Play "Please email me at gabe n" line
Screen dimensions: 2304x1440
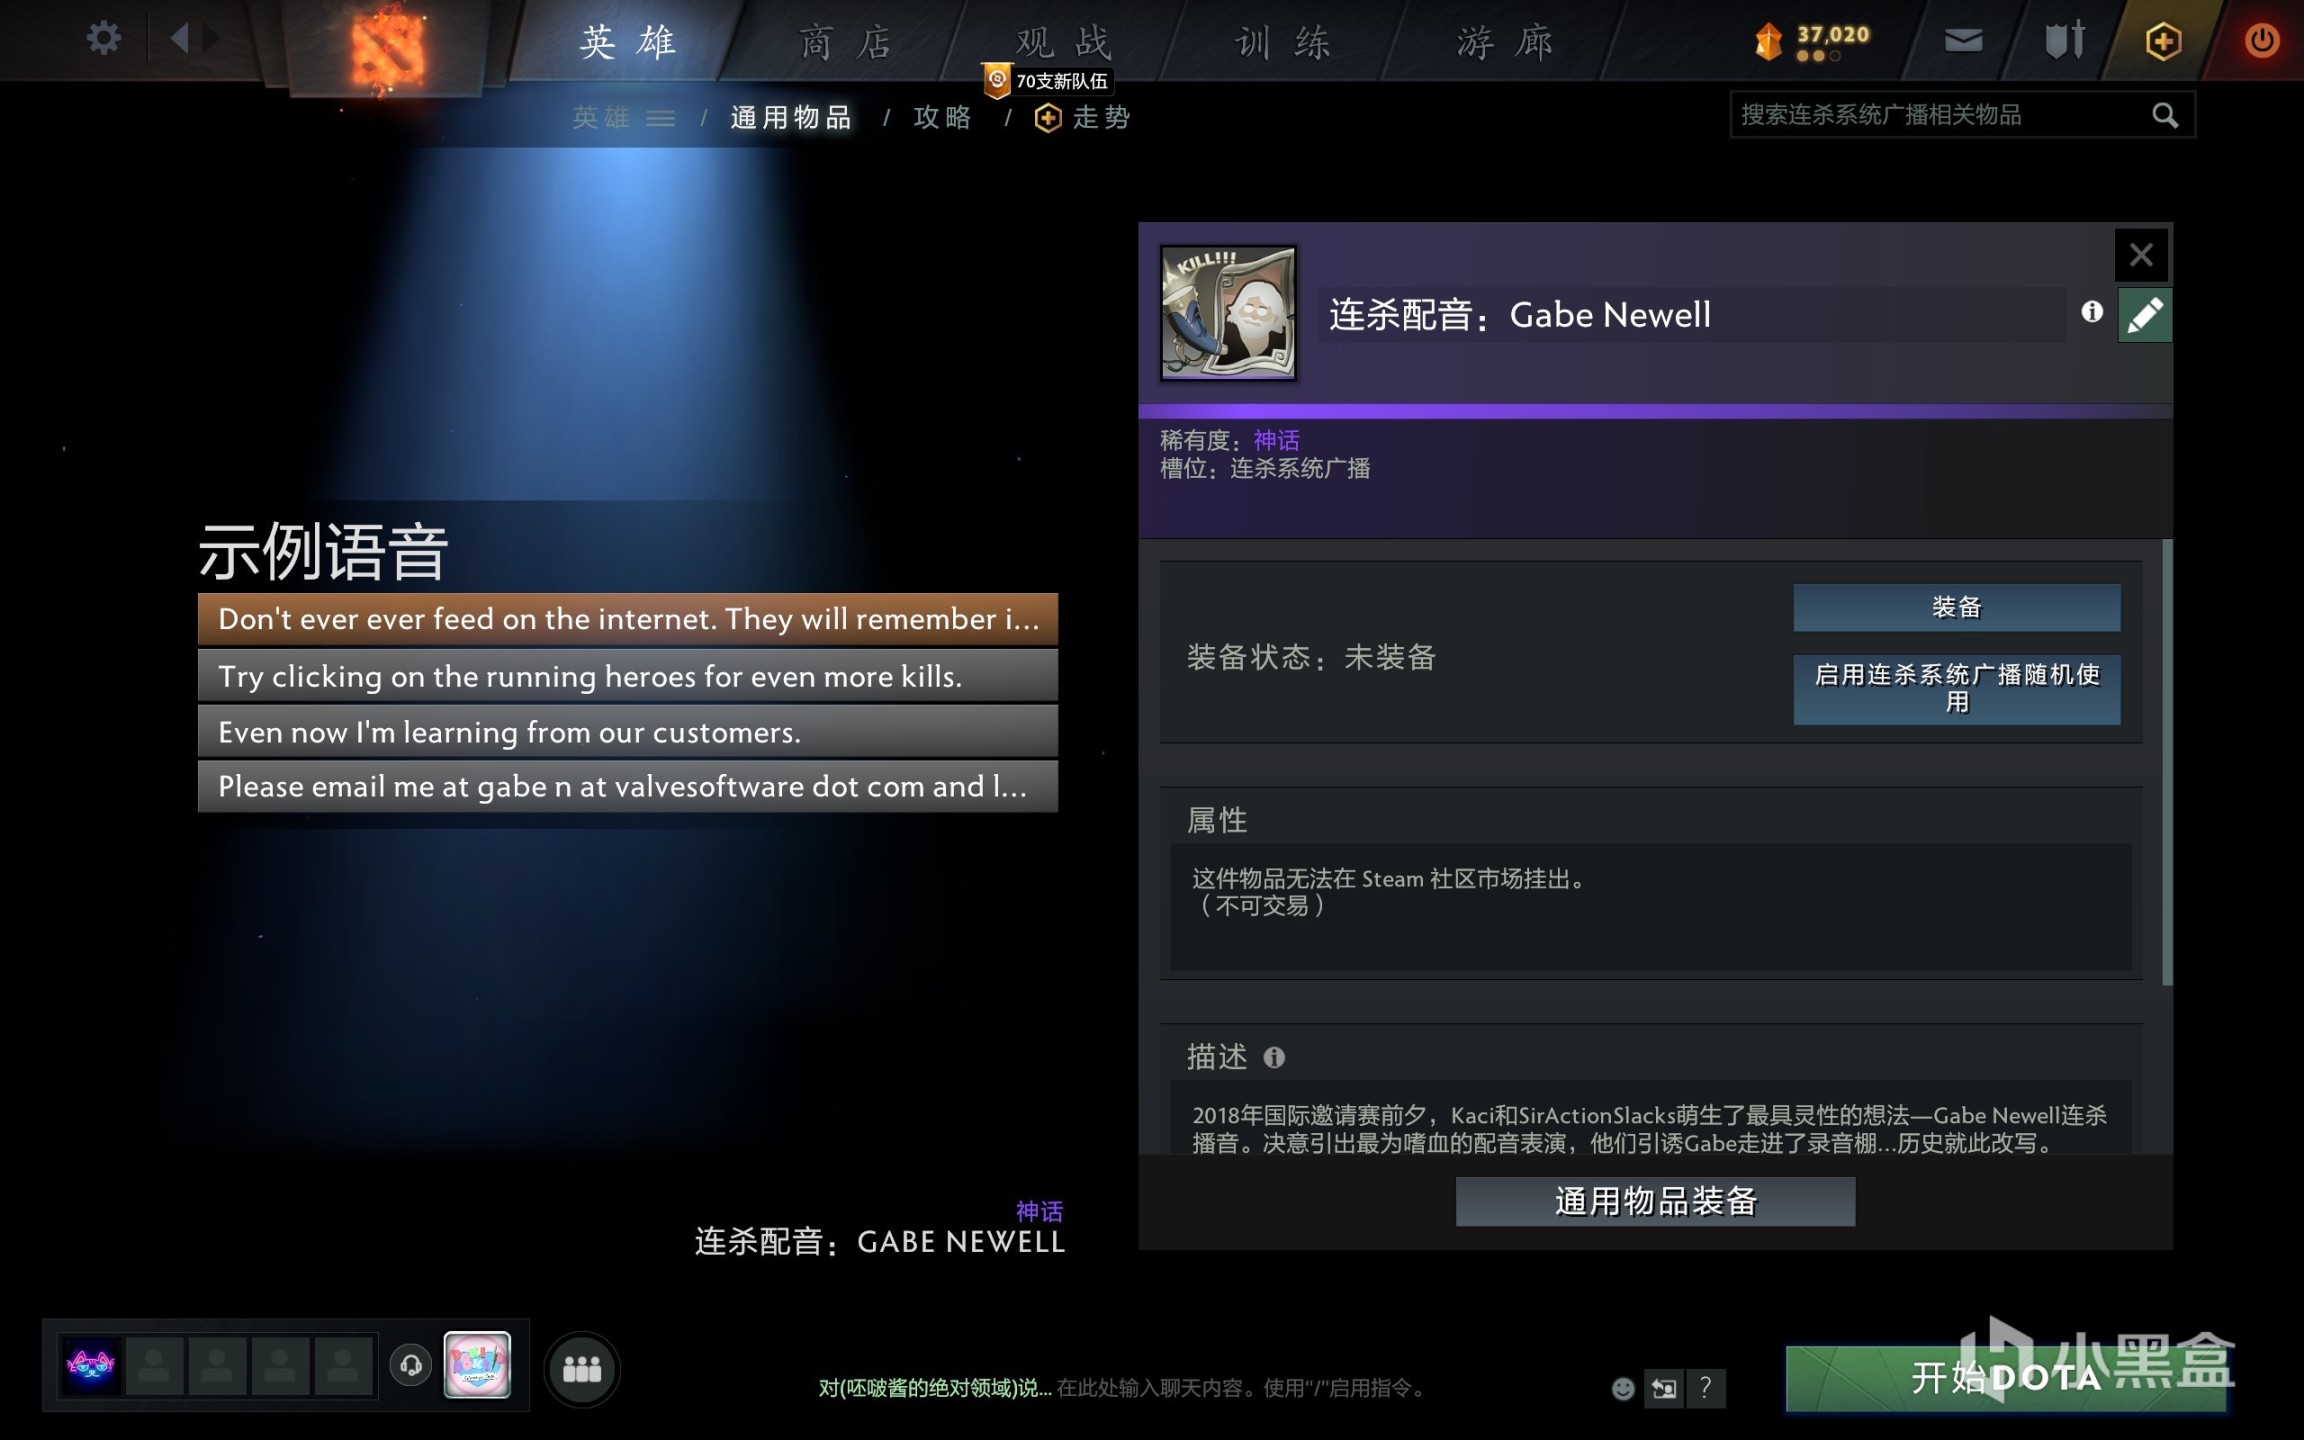[x=627, y=787]
